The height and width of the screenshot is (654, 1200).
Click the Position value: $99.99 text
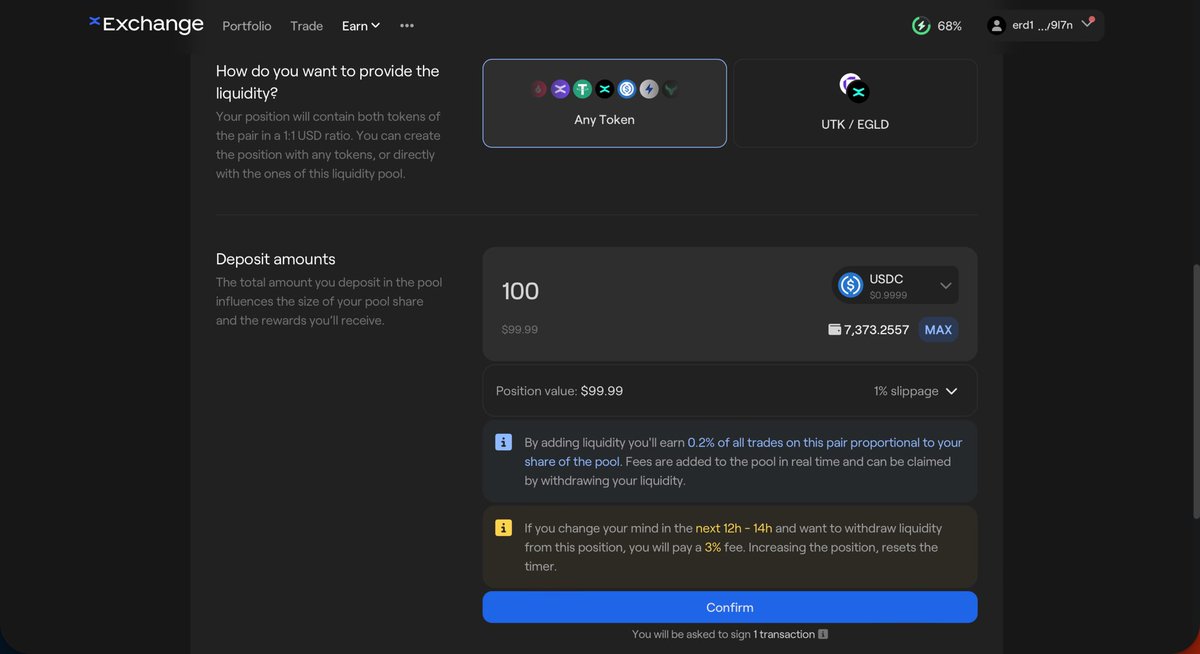coord(559,391)
